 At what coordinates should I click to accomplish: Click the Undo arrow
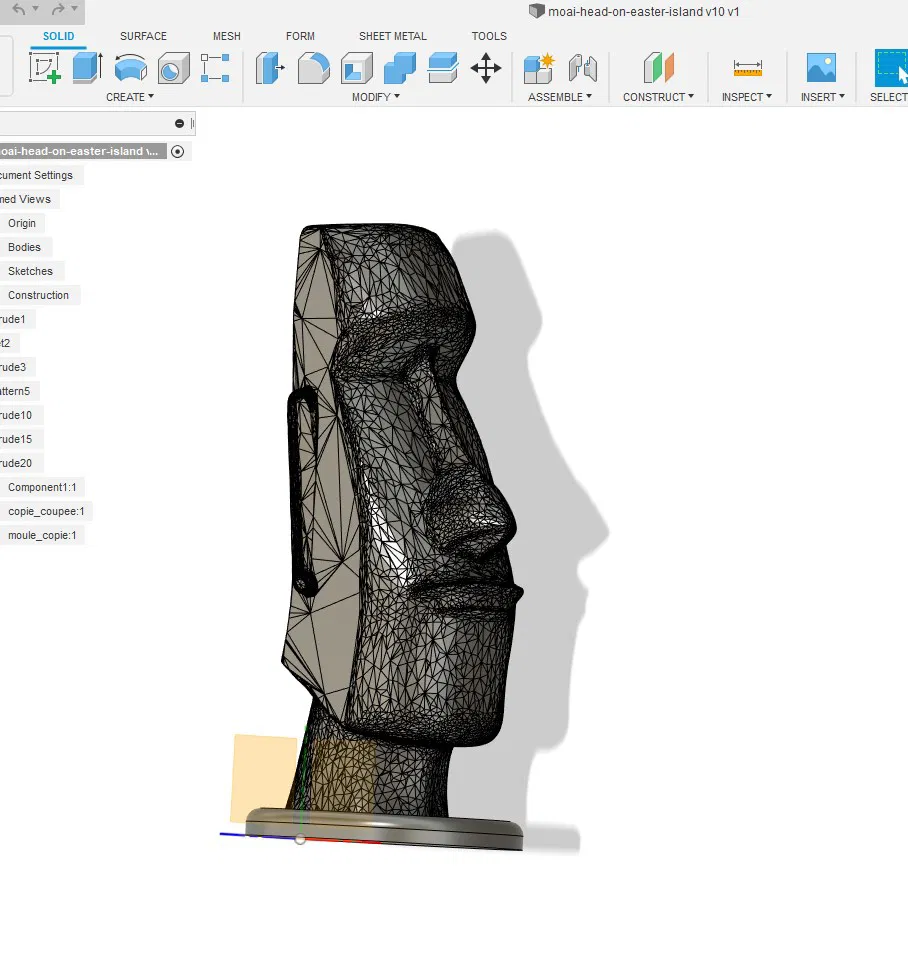pyautogui.click(x=19, y=9)
